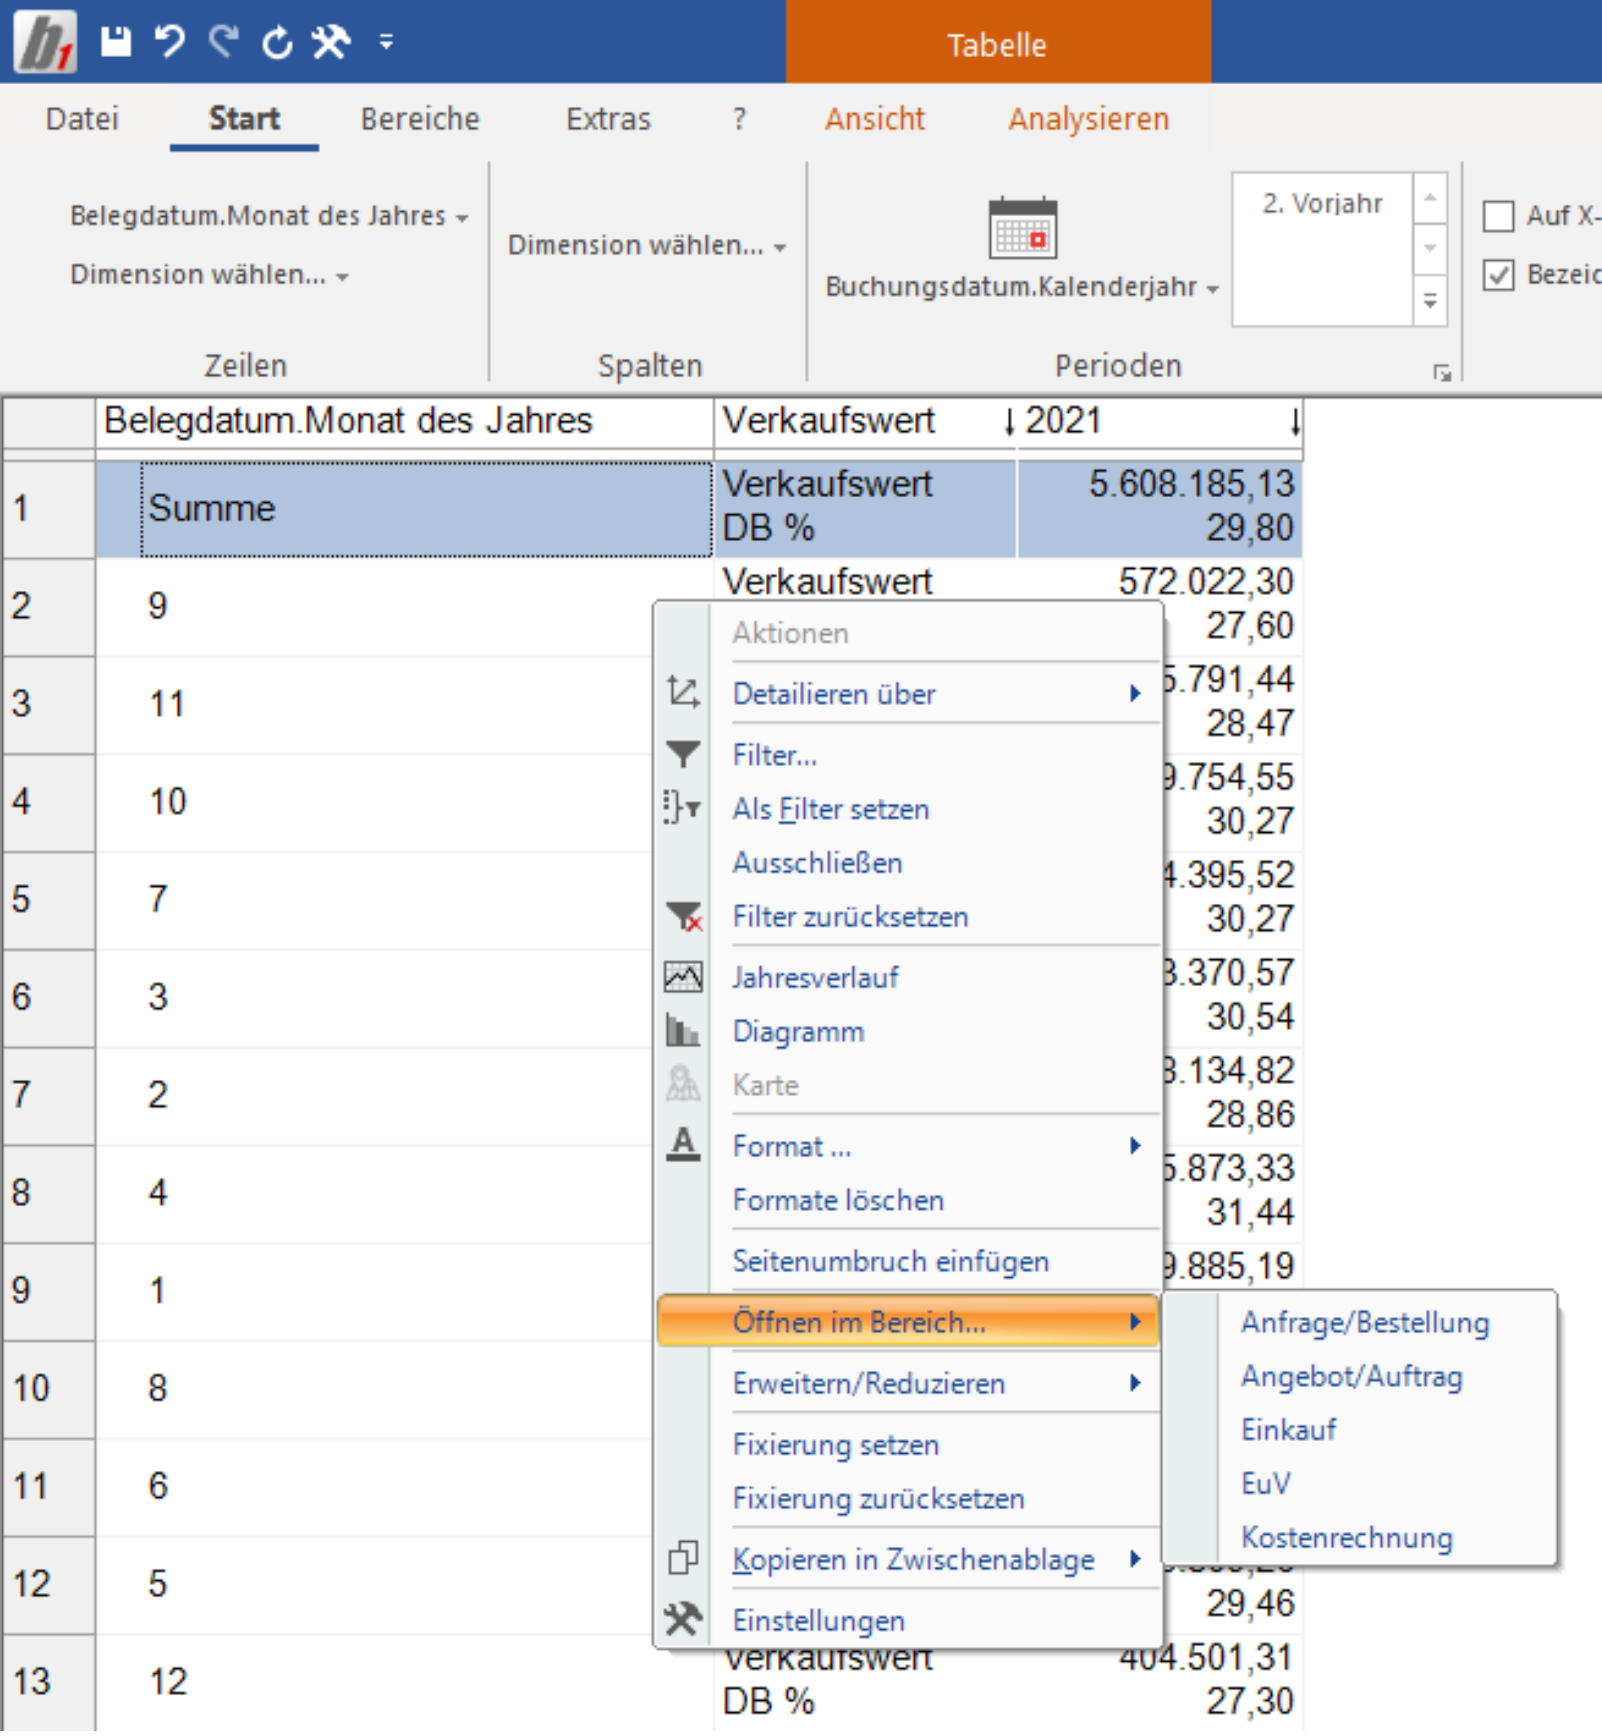Click the Detaillieren über arrow icon
1602x1736 pixels.
coord(683,692)
